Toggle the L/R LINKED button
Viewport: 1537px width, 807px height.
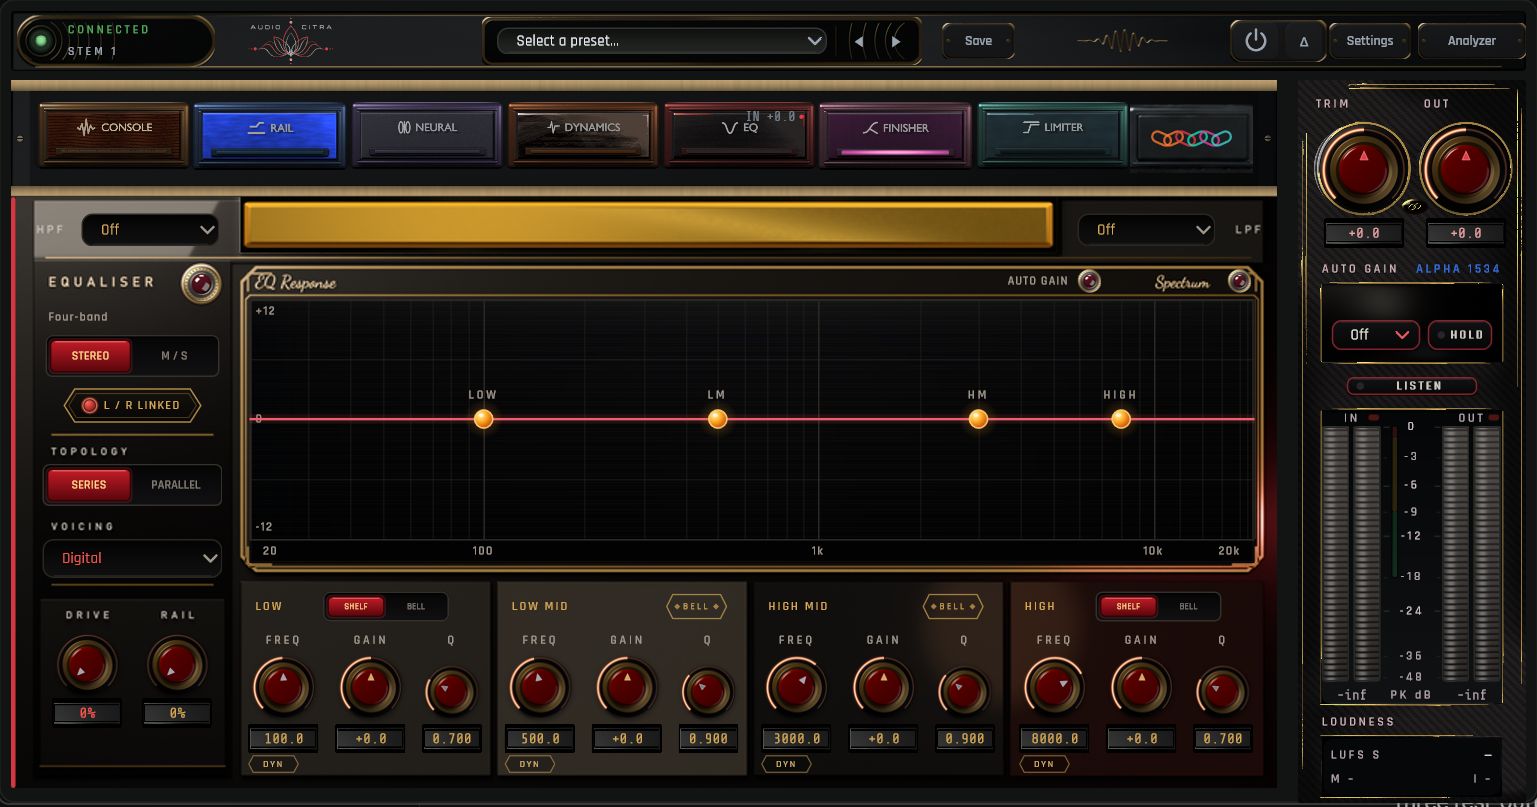pos(132,405)
